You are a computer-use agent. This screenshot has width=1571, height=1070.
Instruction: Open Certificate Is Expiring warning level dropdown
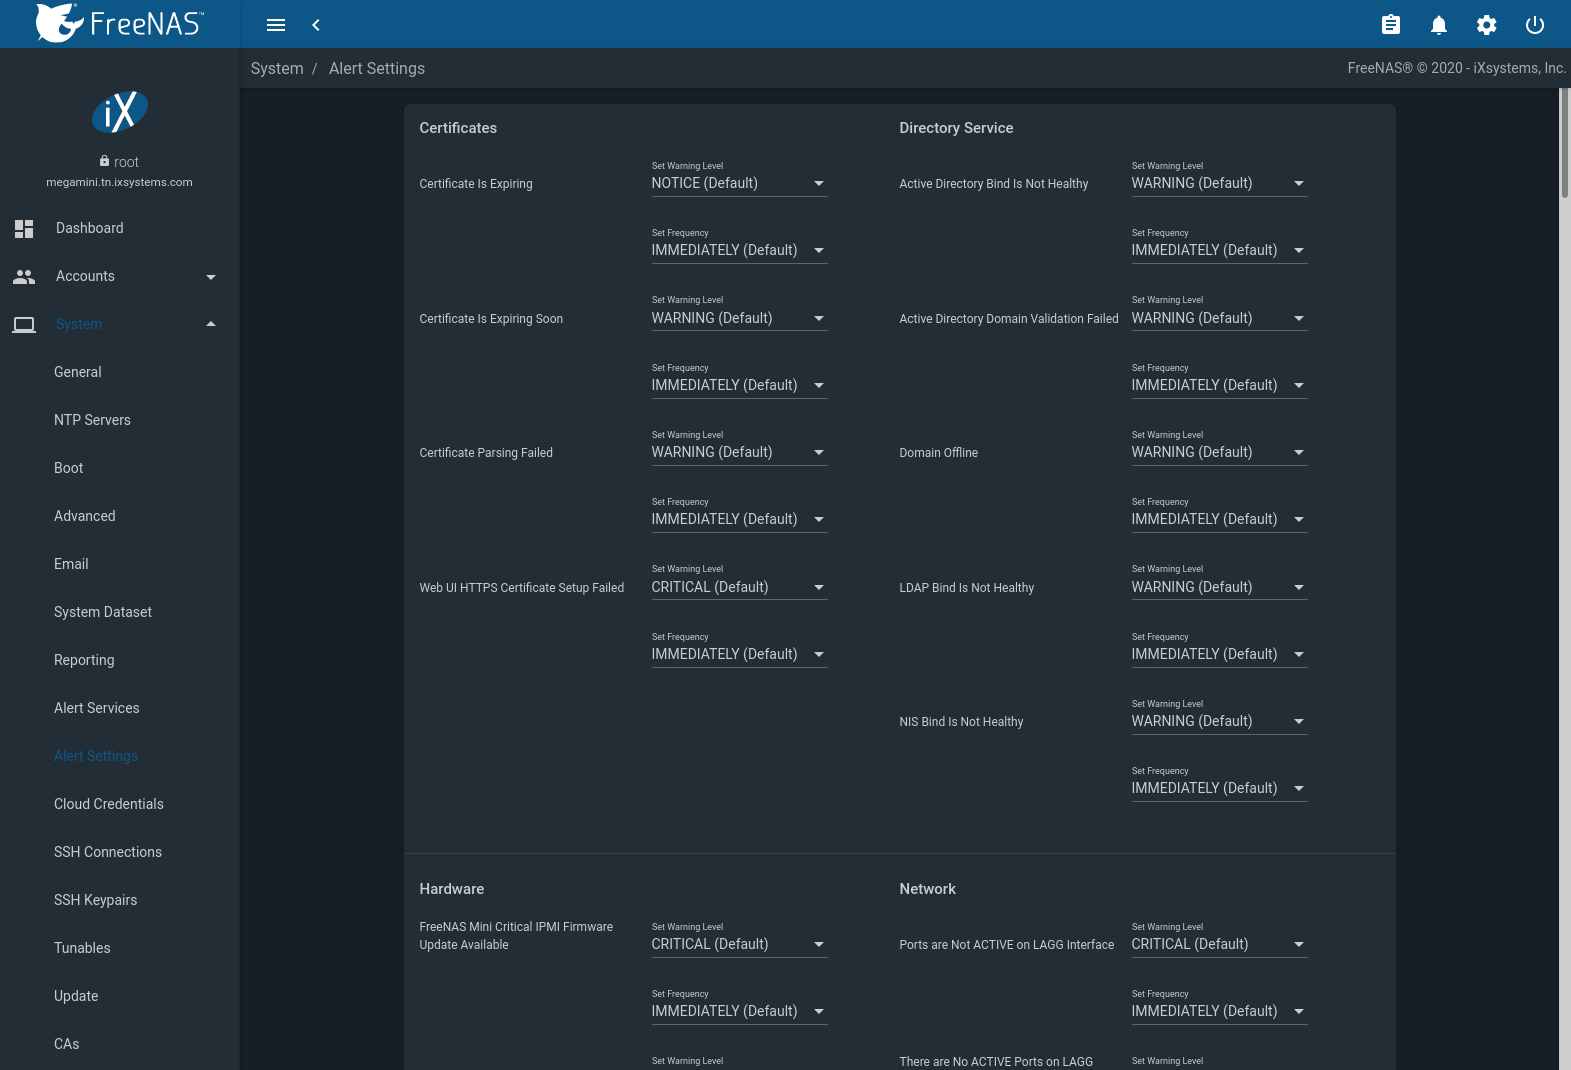point(738,184)
